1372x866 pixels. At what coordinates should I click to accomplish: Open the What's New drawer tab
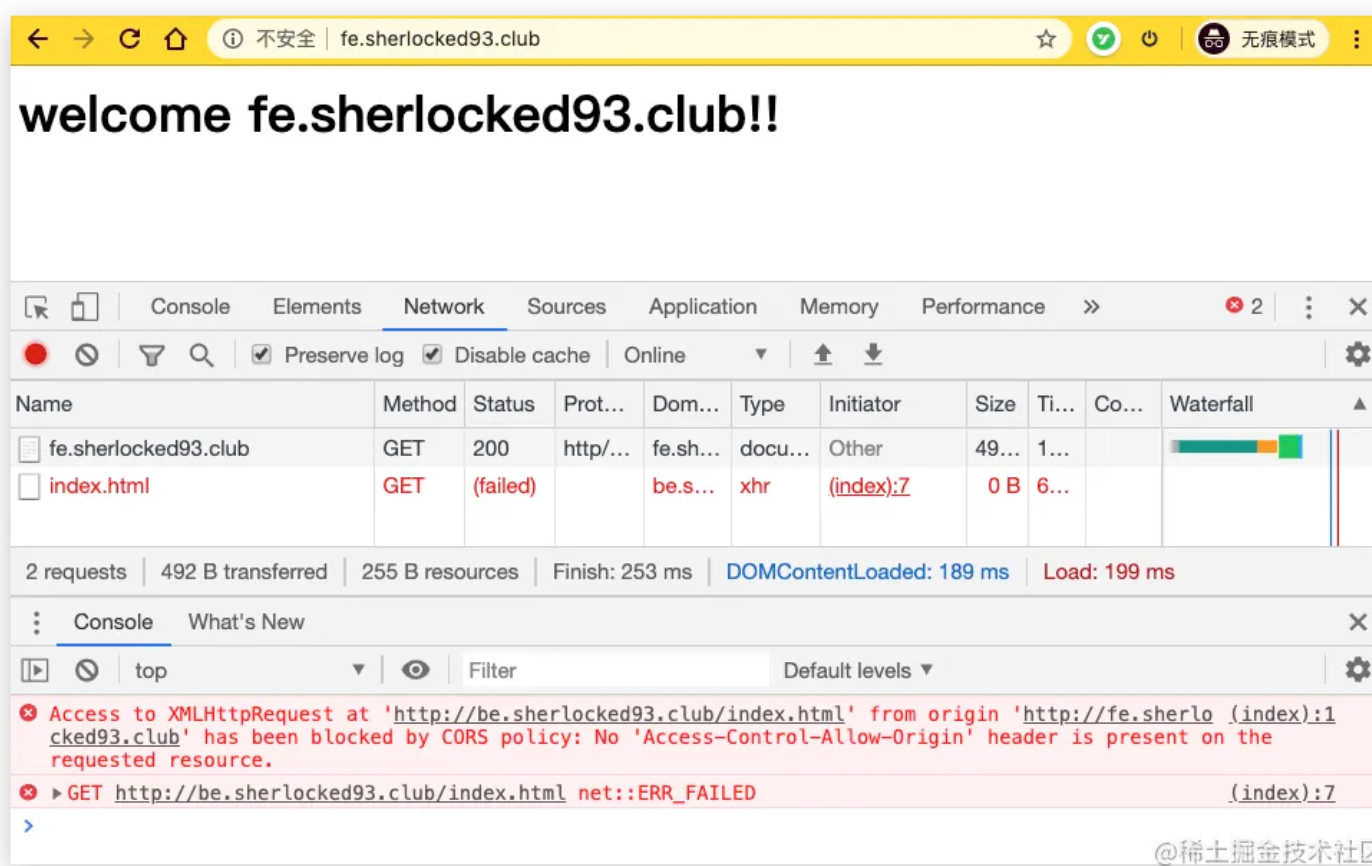pyautogui.click(x=246, y=622)
